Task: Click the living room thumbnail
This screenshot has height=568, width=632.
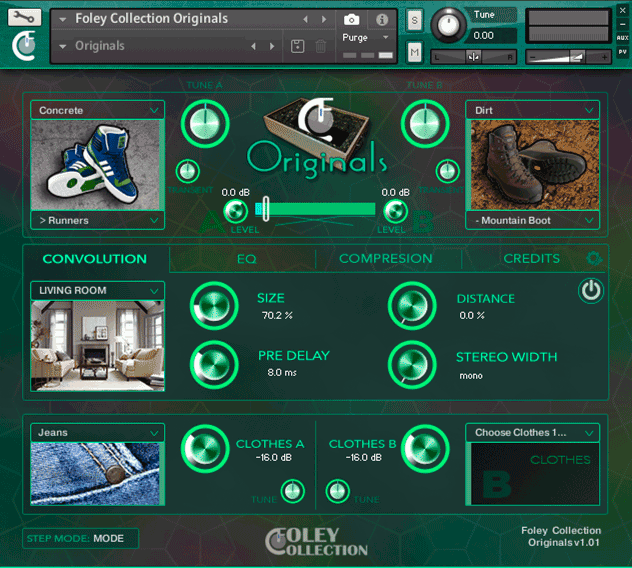Action: 98,345
